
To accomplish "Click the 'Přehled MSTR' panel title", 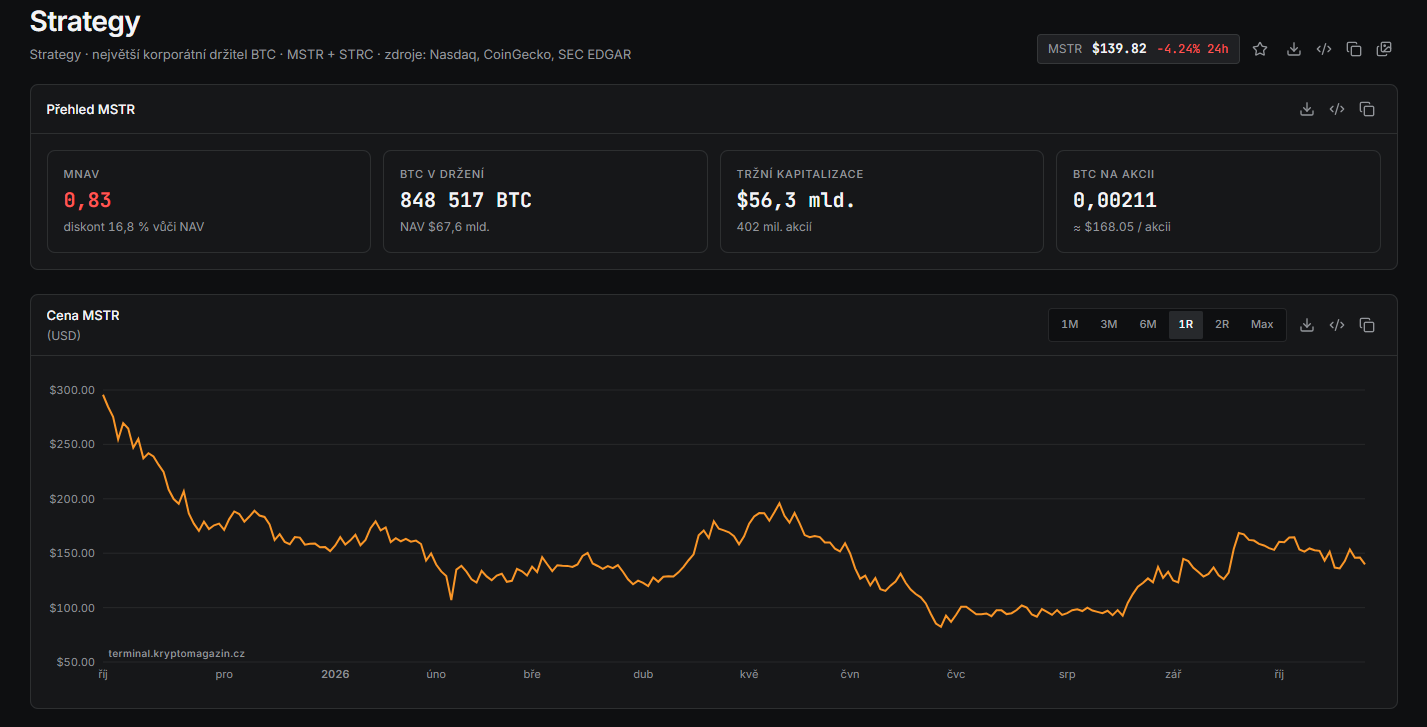I will click(91, 109).
